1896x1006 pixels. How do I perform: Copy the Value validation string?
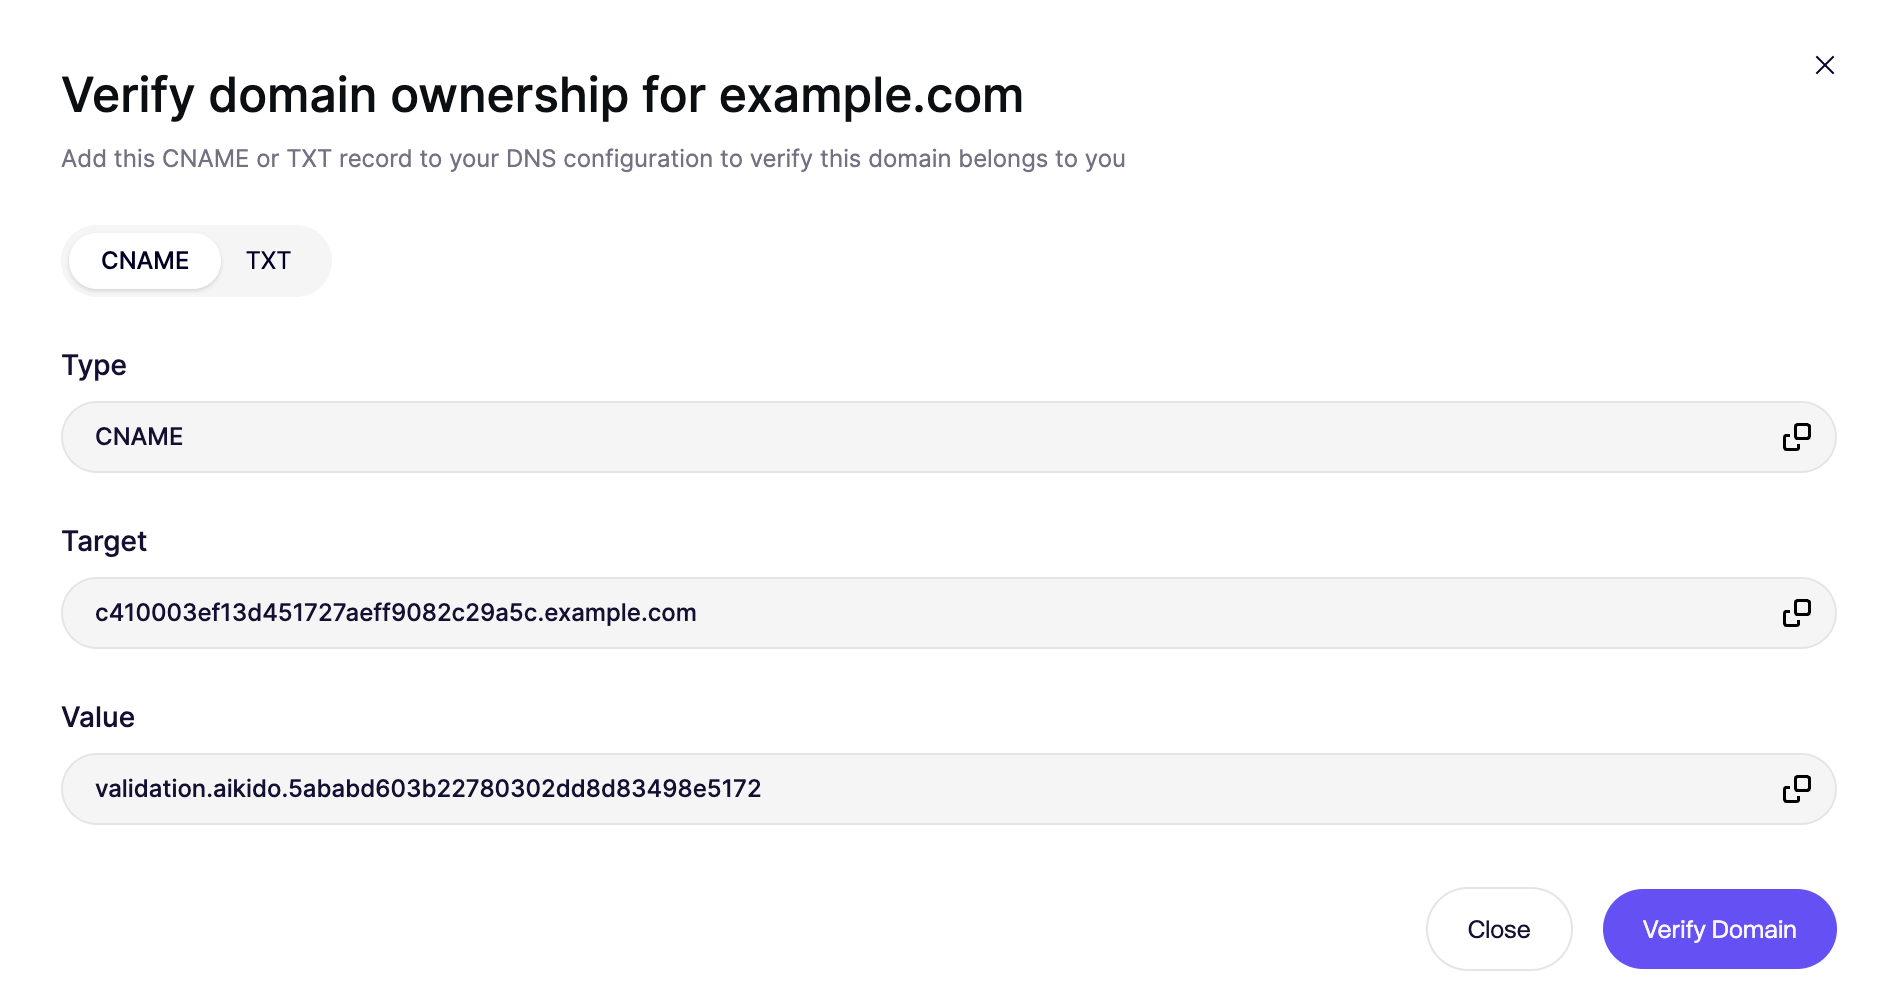1796,789
